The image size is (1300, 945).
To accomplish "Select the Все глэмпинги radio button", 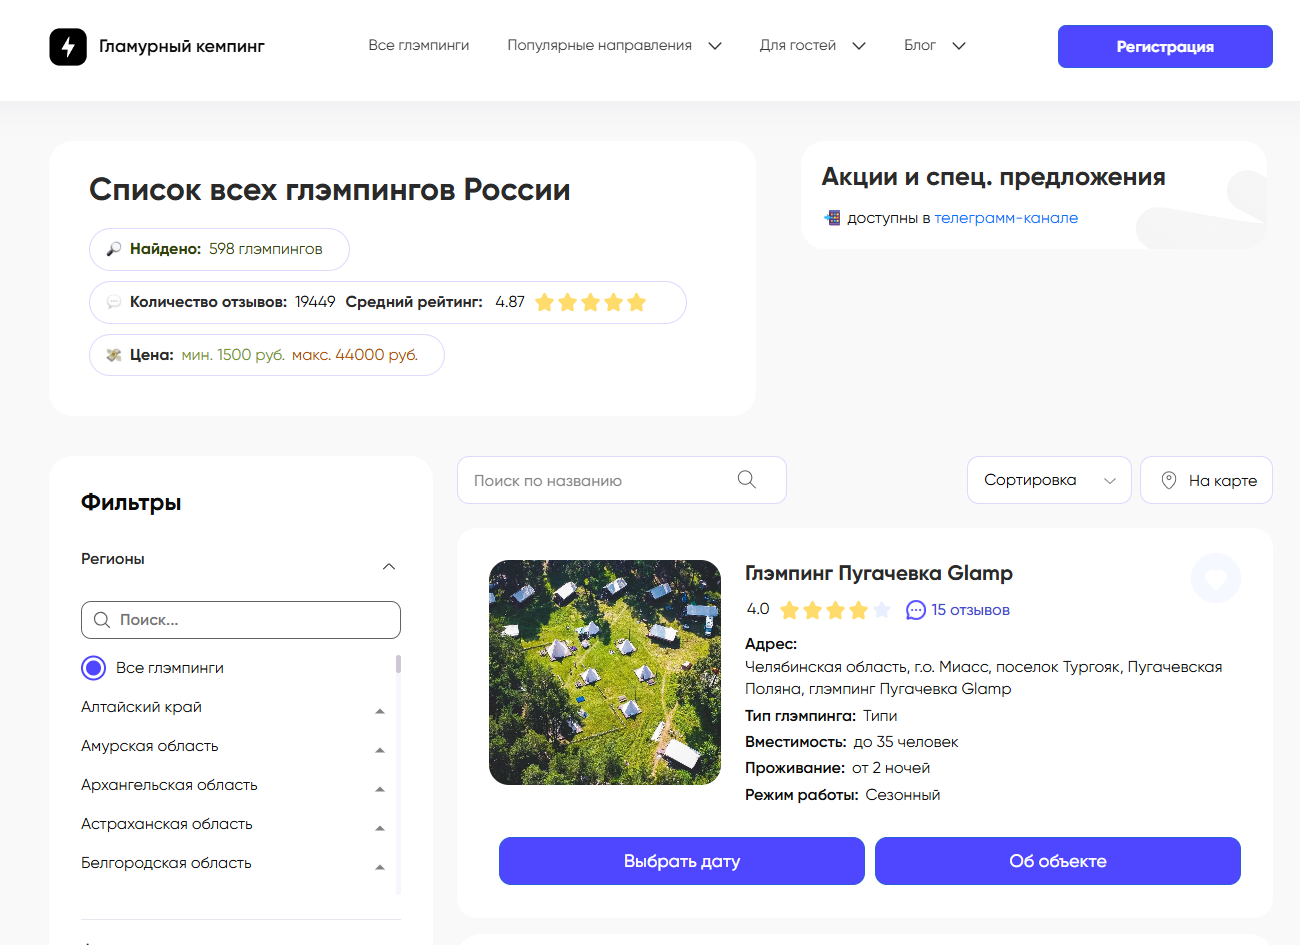I will [94, 668].
